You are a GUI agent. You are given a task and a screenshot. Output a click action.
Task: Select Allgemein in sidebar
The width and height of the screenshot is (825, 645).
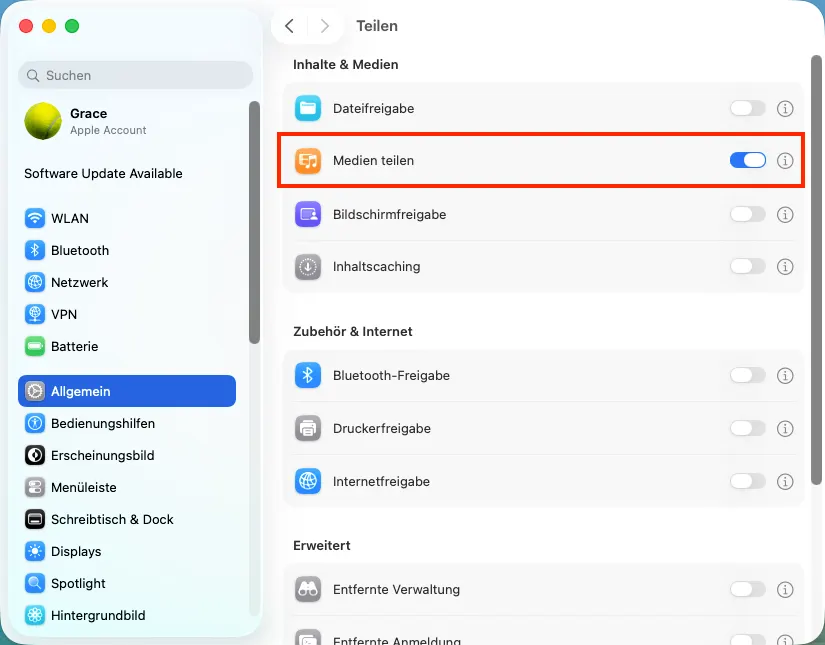coord(127,391)
